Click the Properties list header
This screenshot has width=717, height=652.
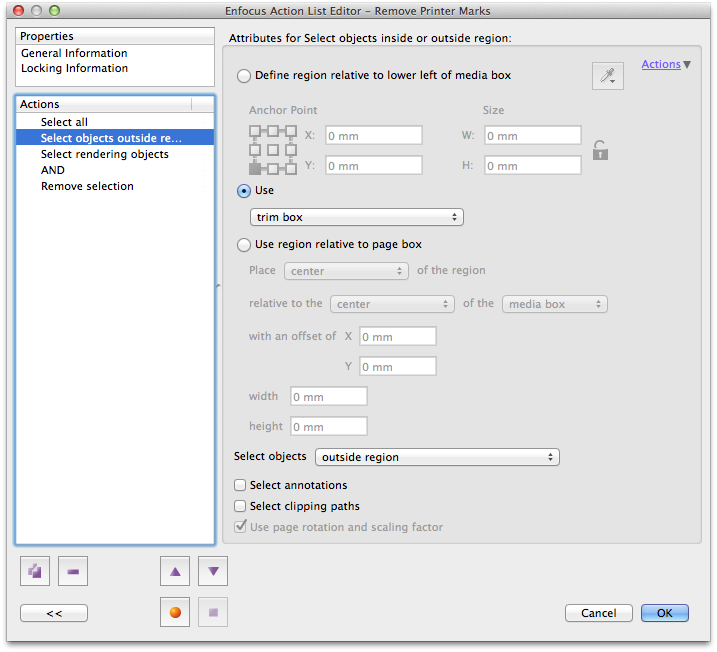coord(115,36)
